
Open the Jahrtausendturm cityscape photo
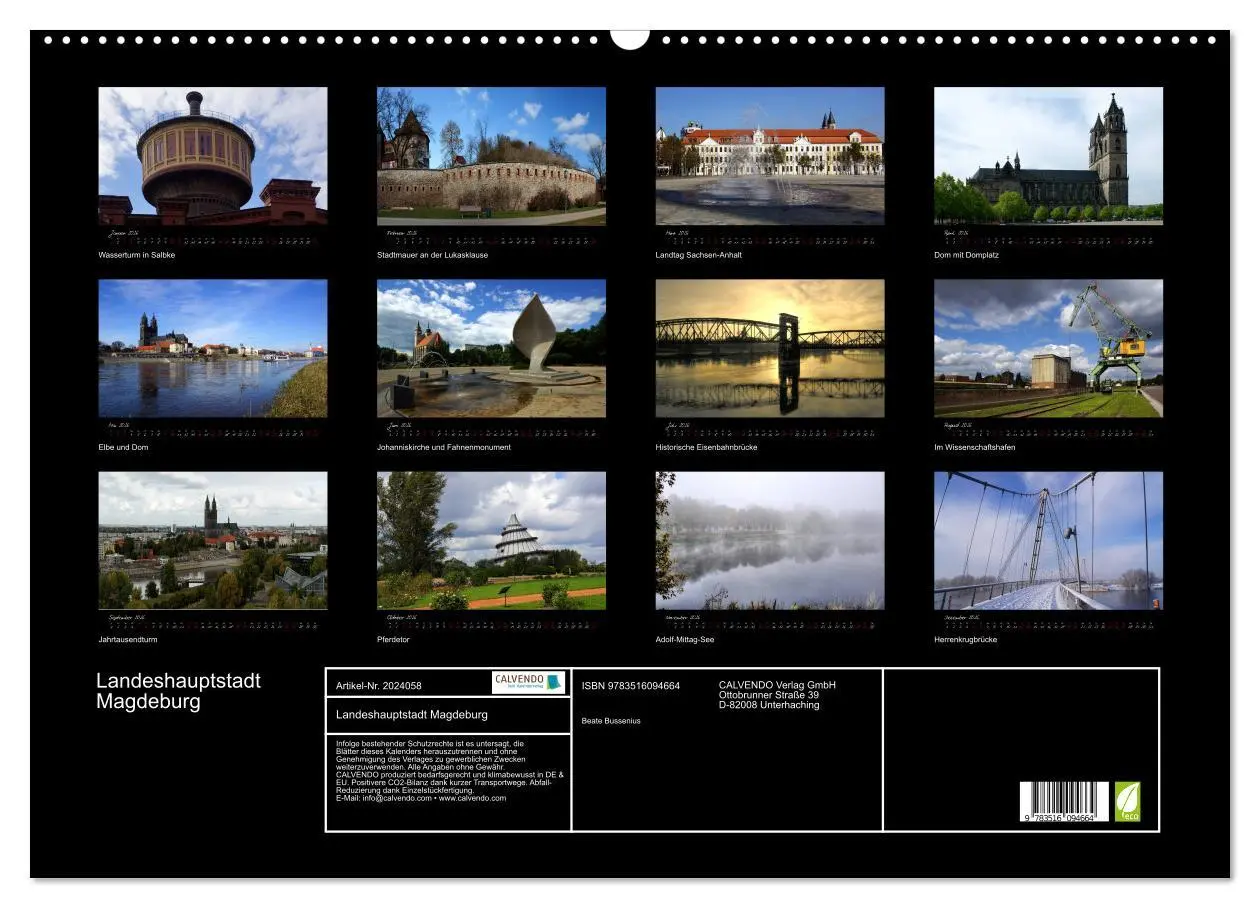[213, 541]
